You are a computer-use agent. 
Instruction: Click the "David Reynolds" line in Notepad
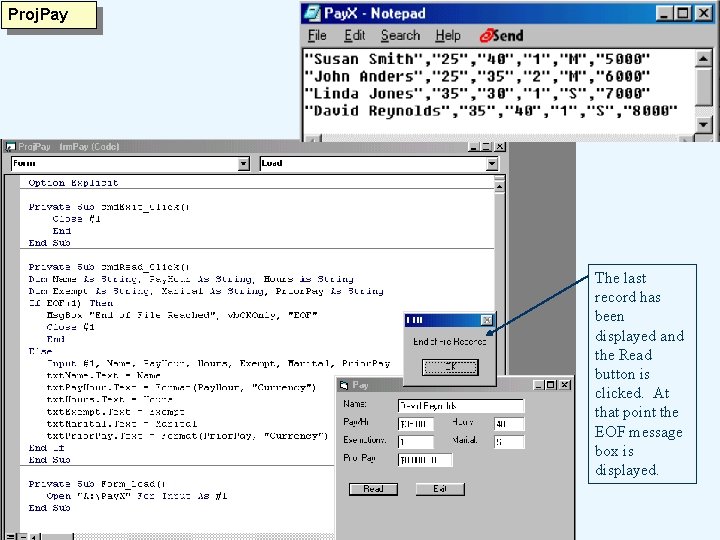click(x=491, y=111)
